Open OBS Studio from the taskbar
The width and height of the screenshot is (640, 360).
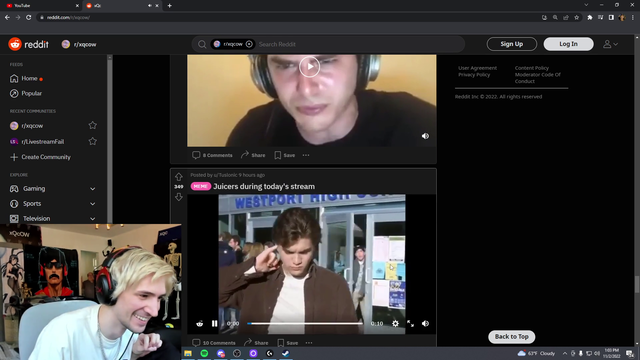tap(237, 353)
